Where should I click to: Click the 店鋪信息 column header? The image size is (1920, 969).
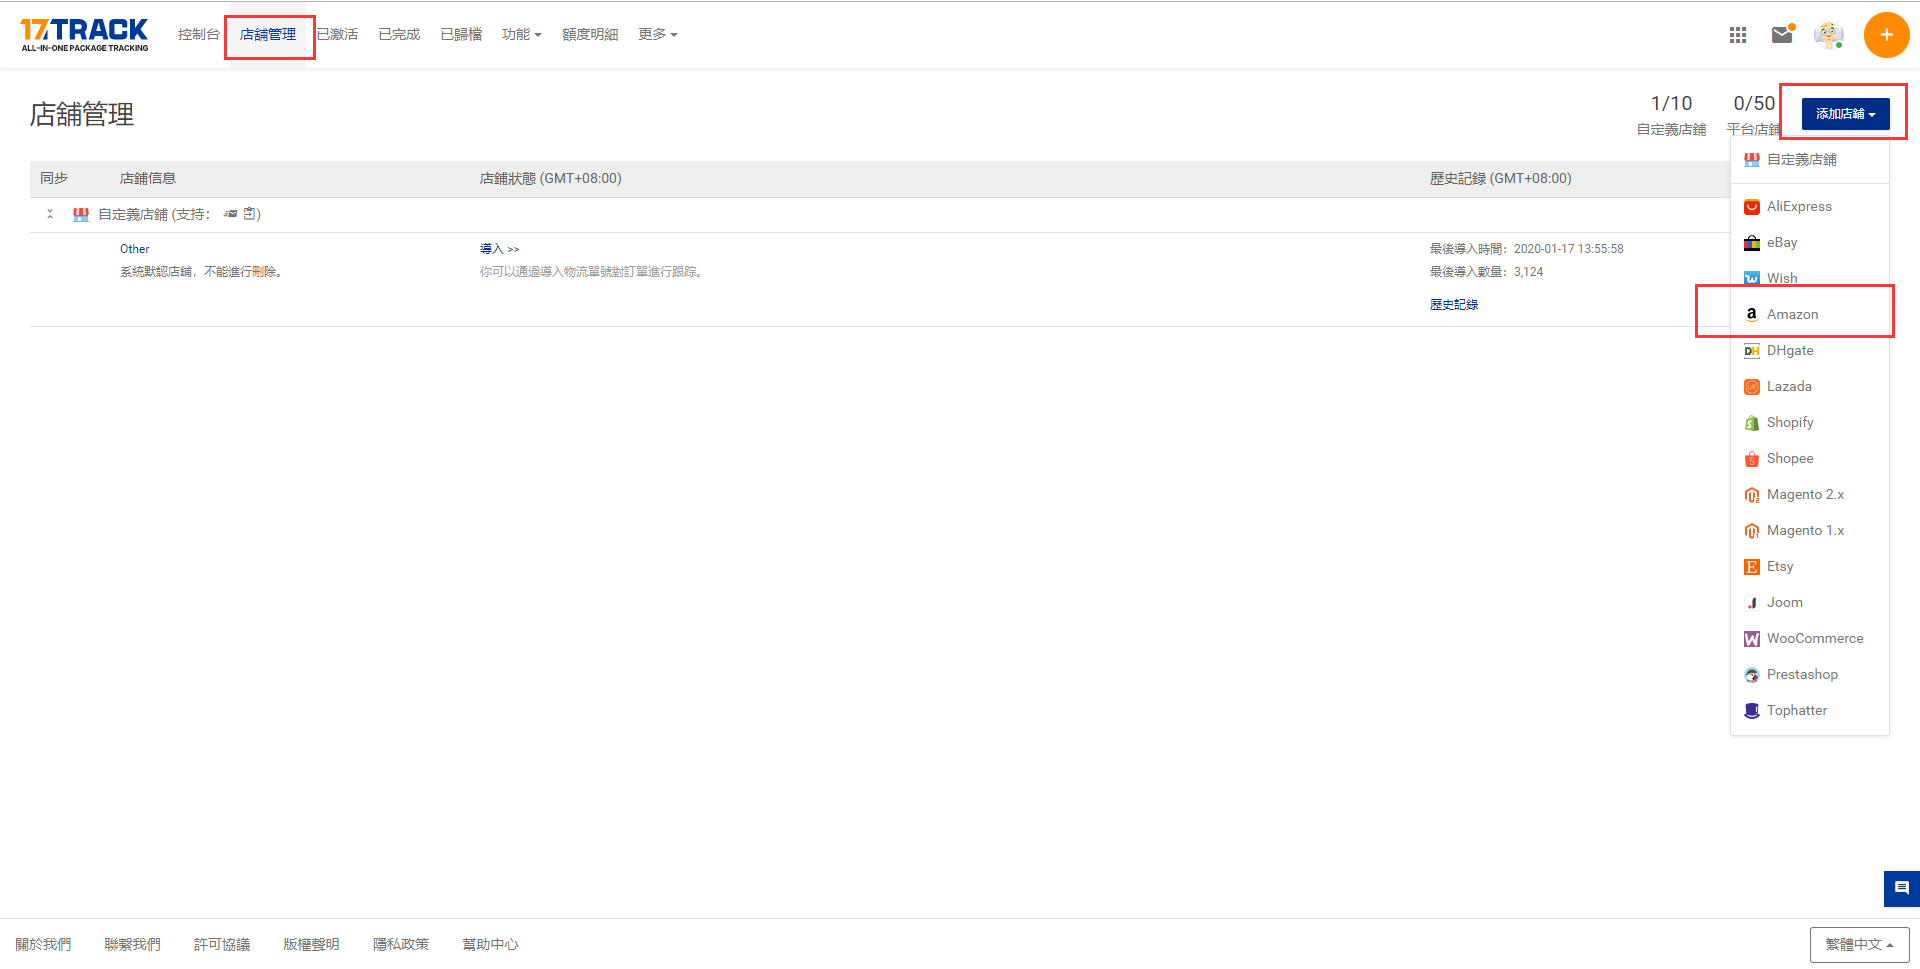[x=148, y=178]
